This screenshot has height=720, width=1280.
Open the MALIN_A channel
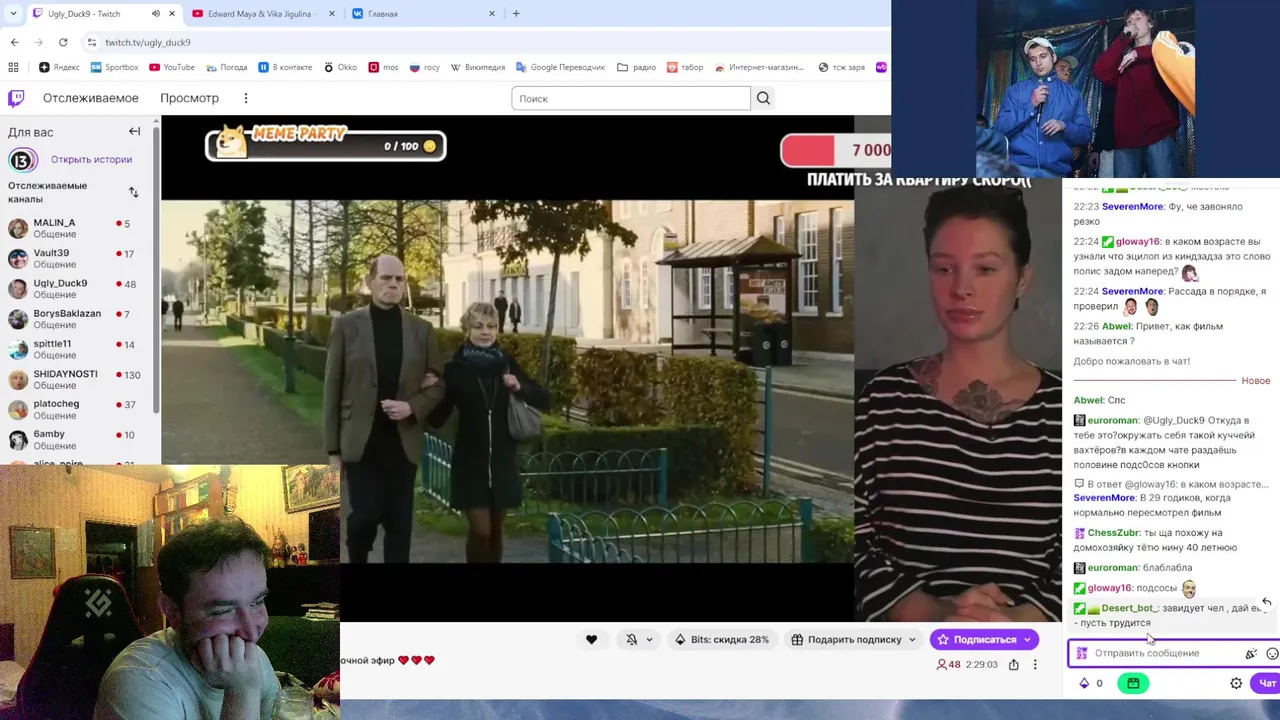click(x=77, y=229)
